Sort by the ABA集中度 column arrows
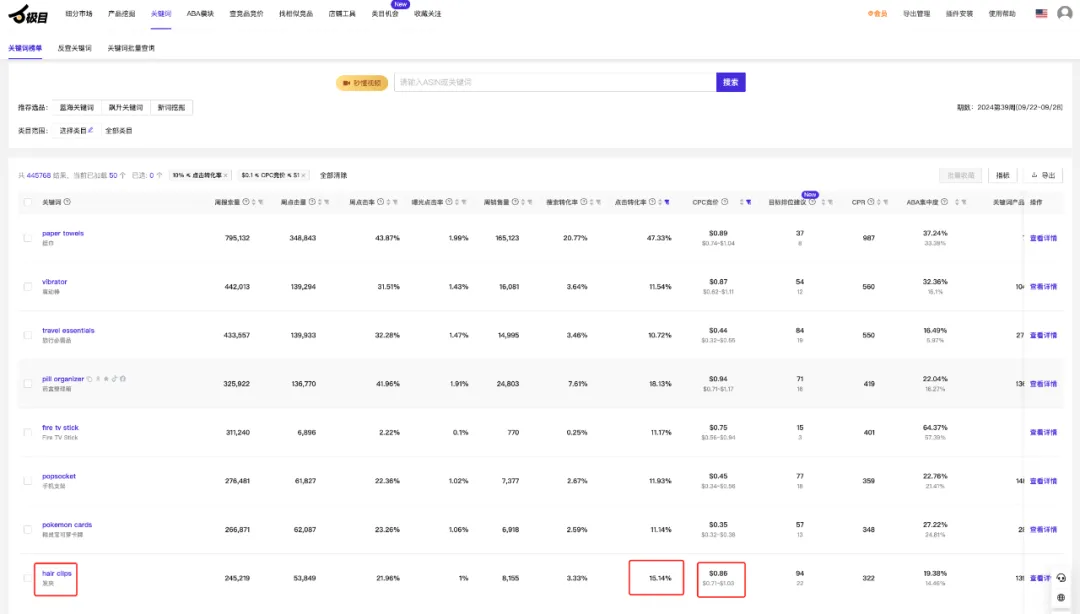Image resolution: width=1080 pixels, height=614 pixels. [957, 203]
